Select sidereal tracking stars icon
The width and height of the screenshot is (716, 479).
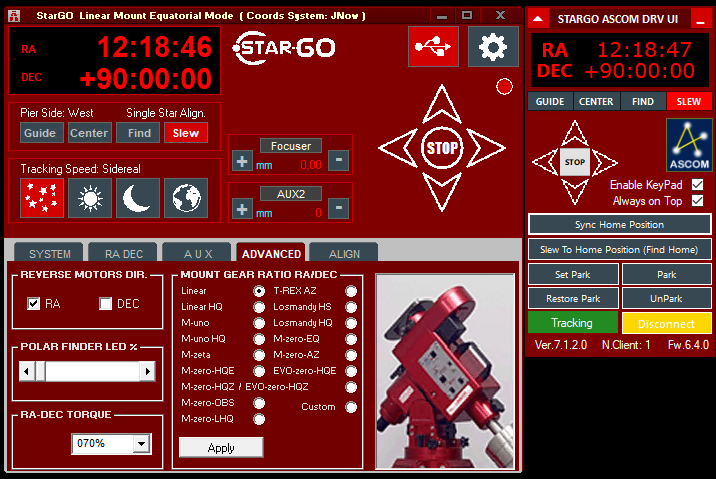(x=42, y=198)
